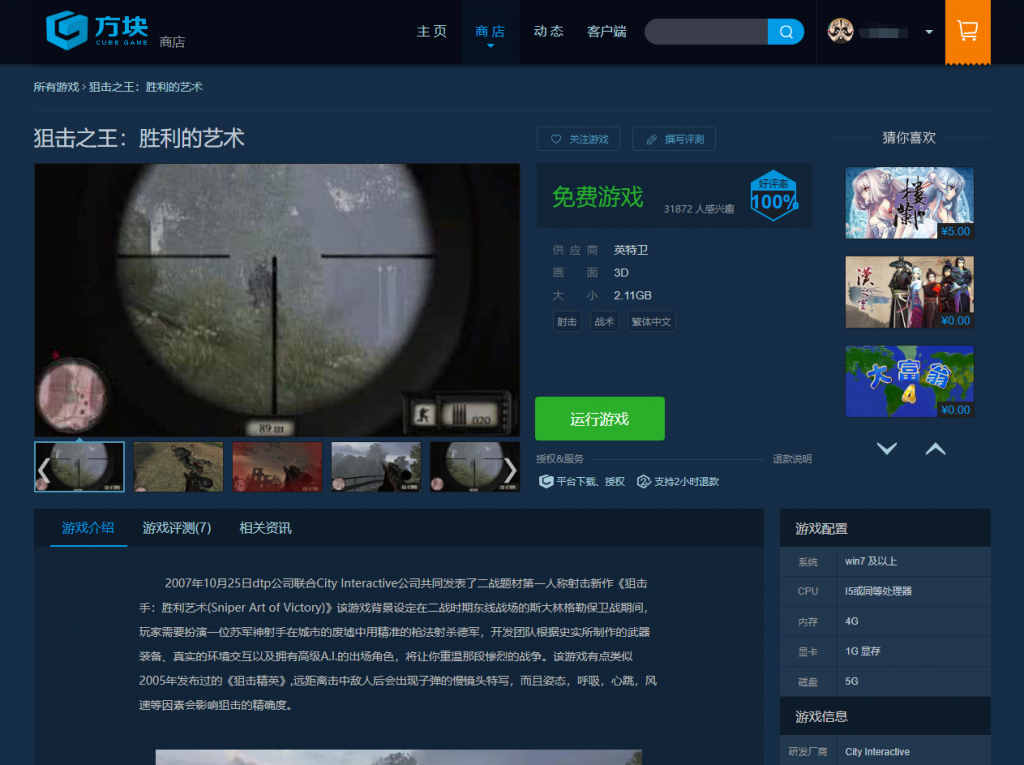
Task: Click the 1G 显存 graphics requirement
Action: [x=863, y=651]
